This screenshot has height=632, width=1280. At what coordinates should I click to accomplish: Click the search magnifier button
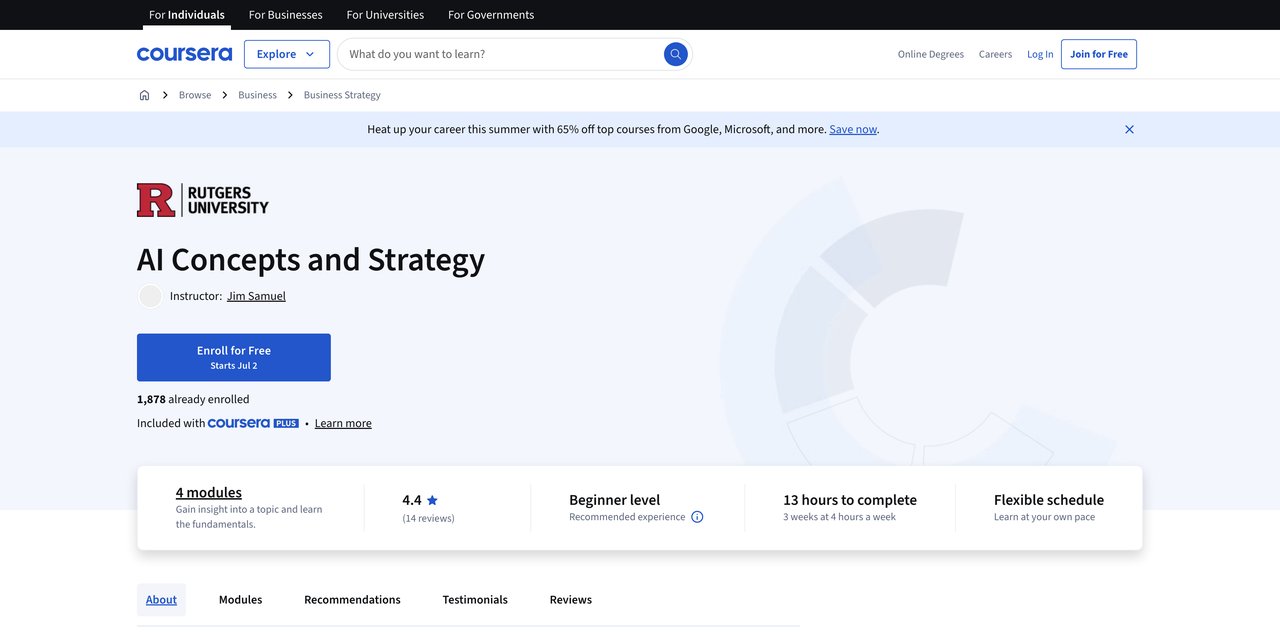tap(676, 54)
